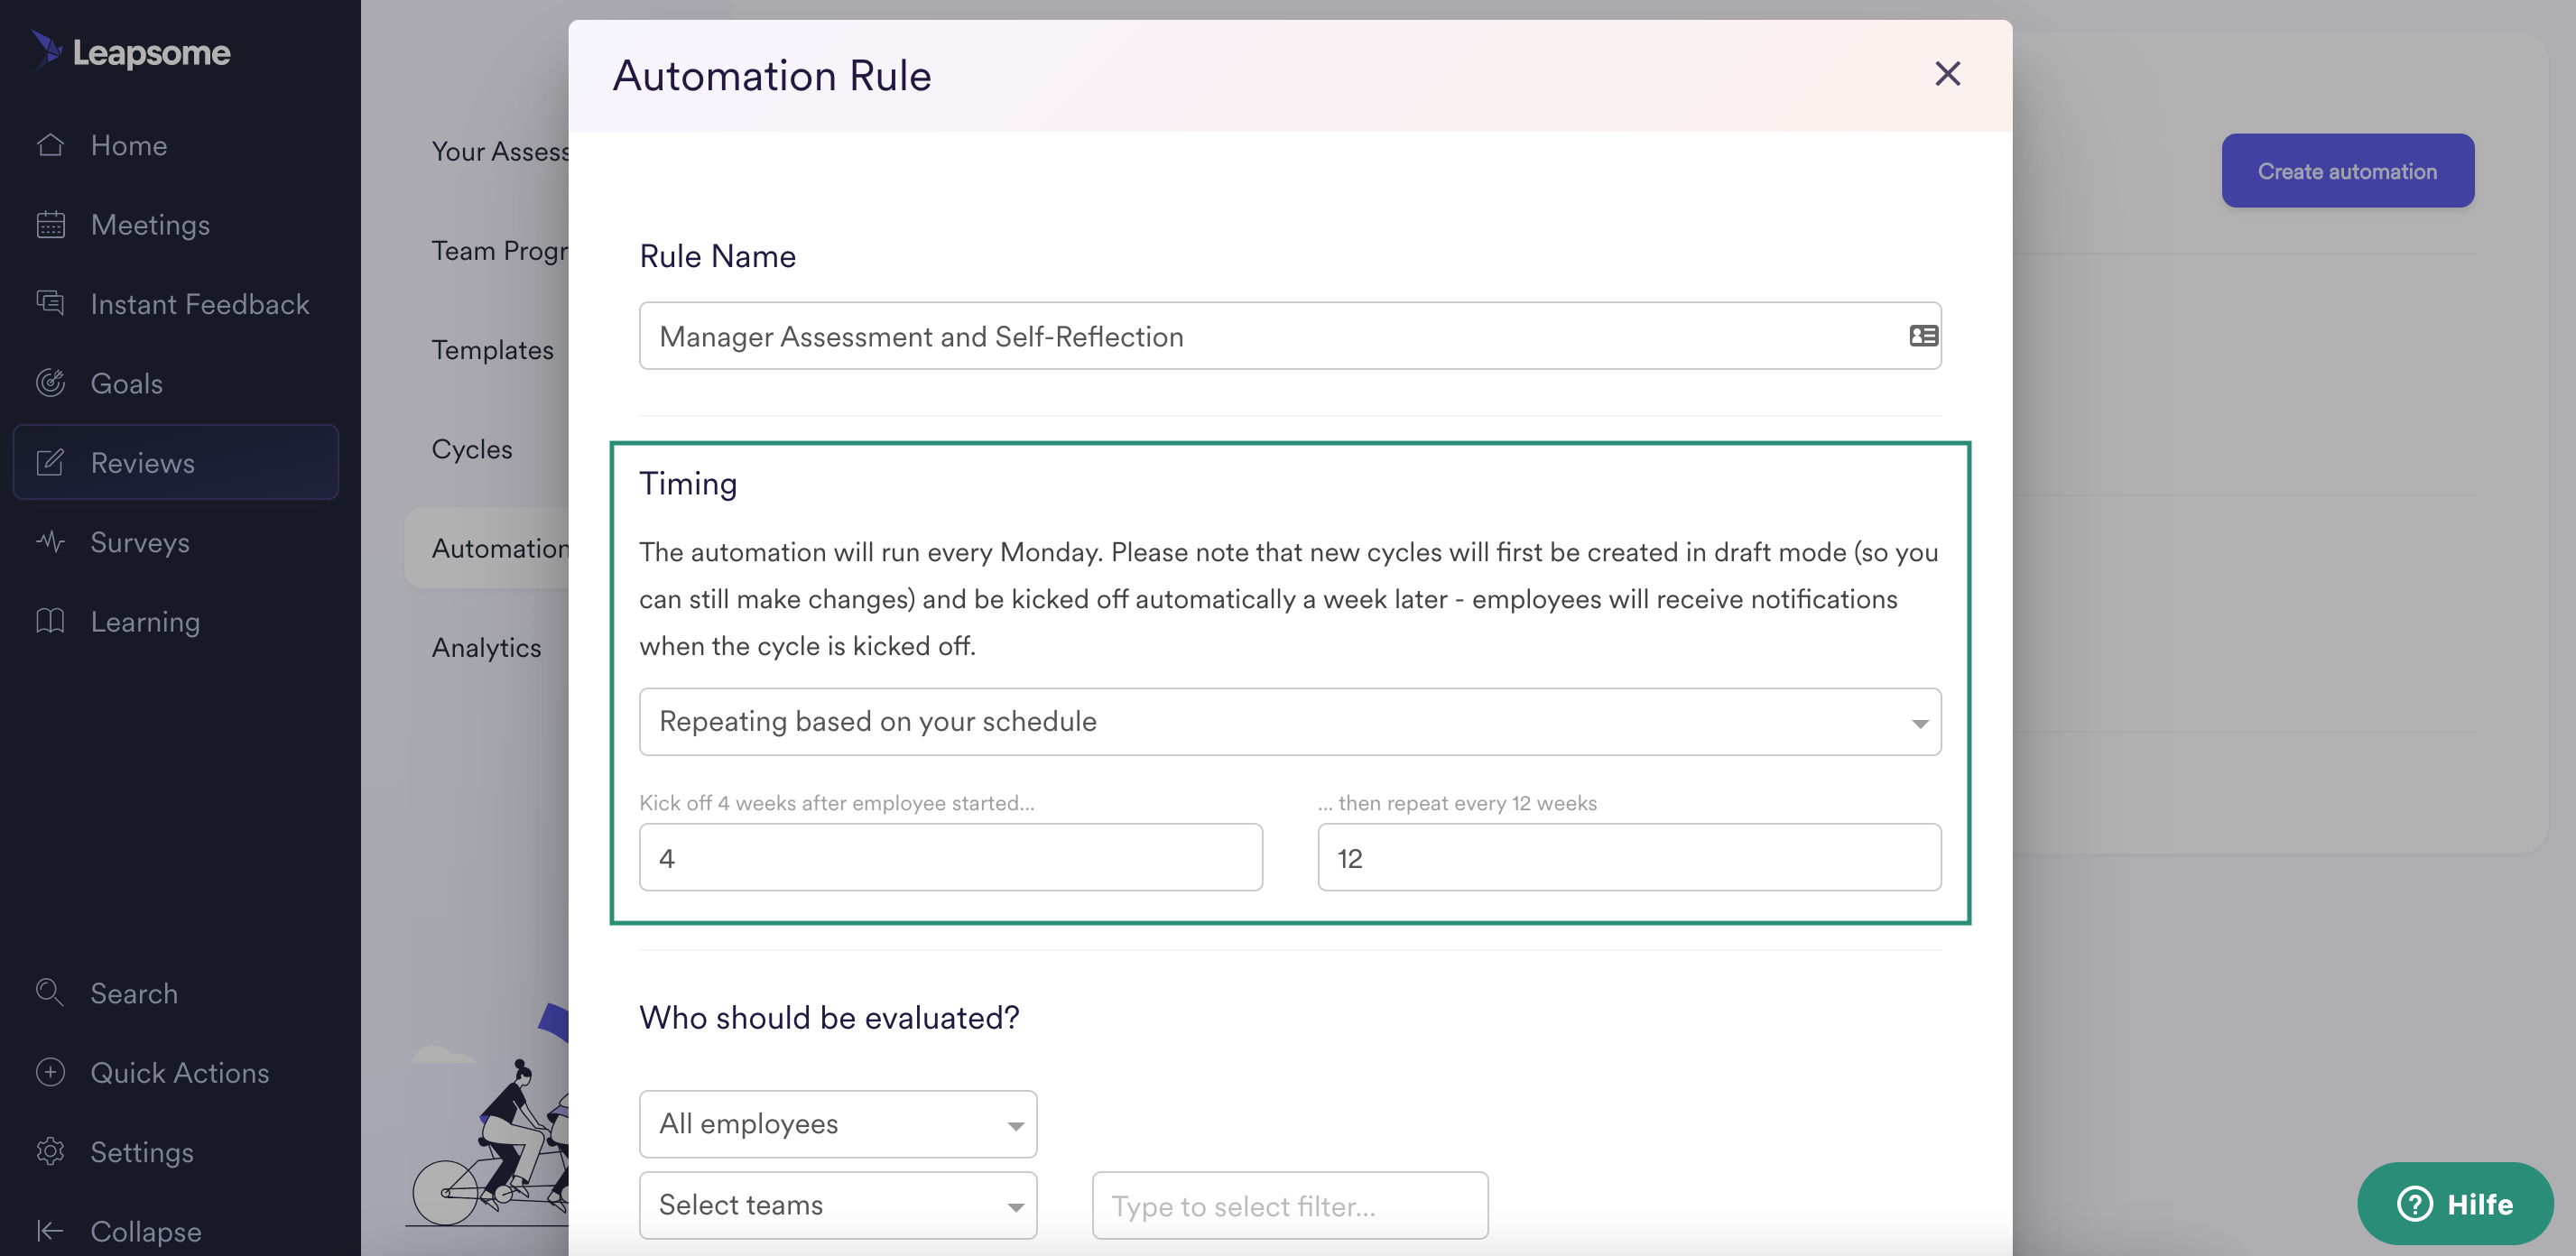The width and height of the screenshot is (2576, 1256).
Task: Close the Automation Rule dialog
Action: (x=1947, y=74)
